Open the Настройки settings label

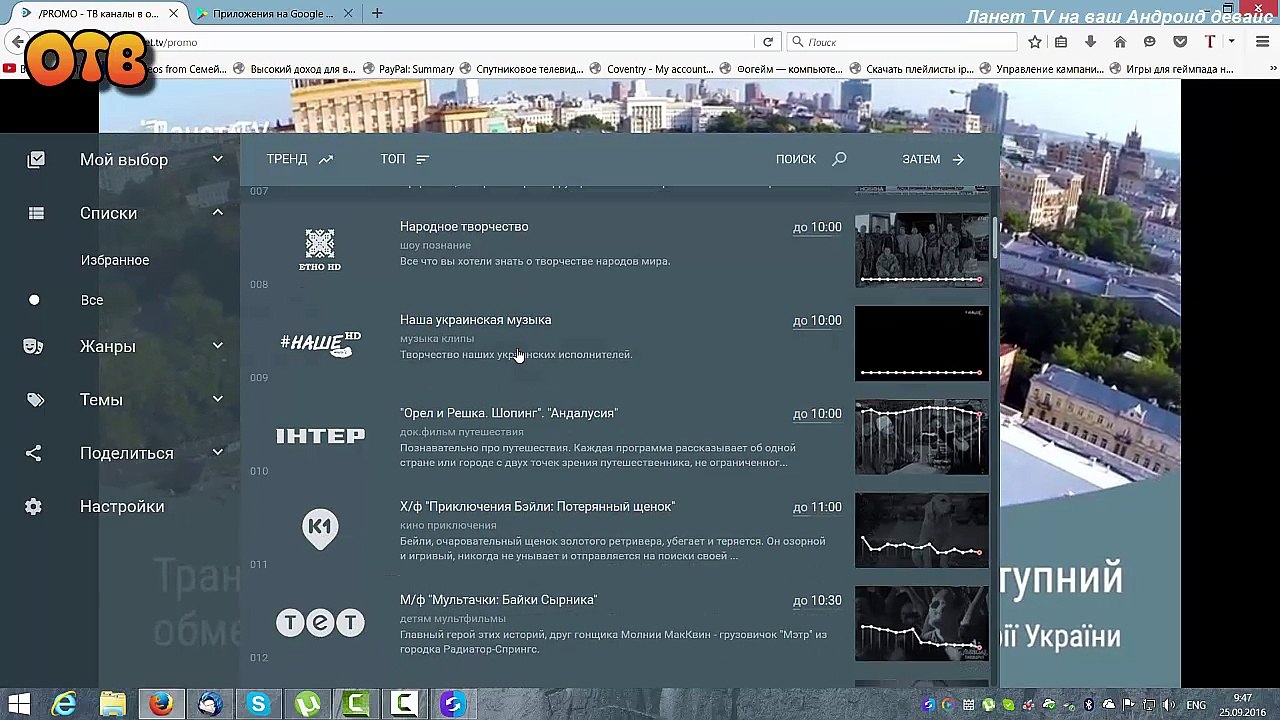pyautogui.click(x=122, y=506)
